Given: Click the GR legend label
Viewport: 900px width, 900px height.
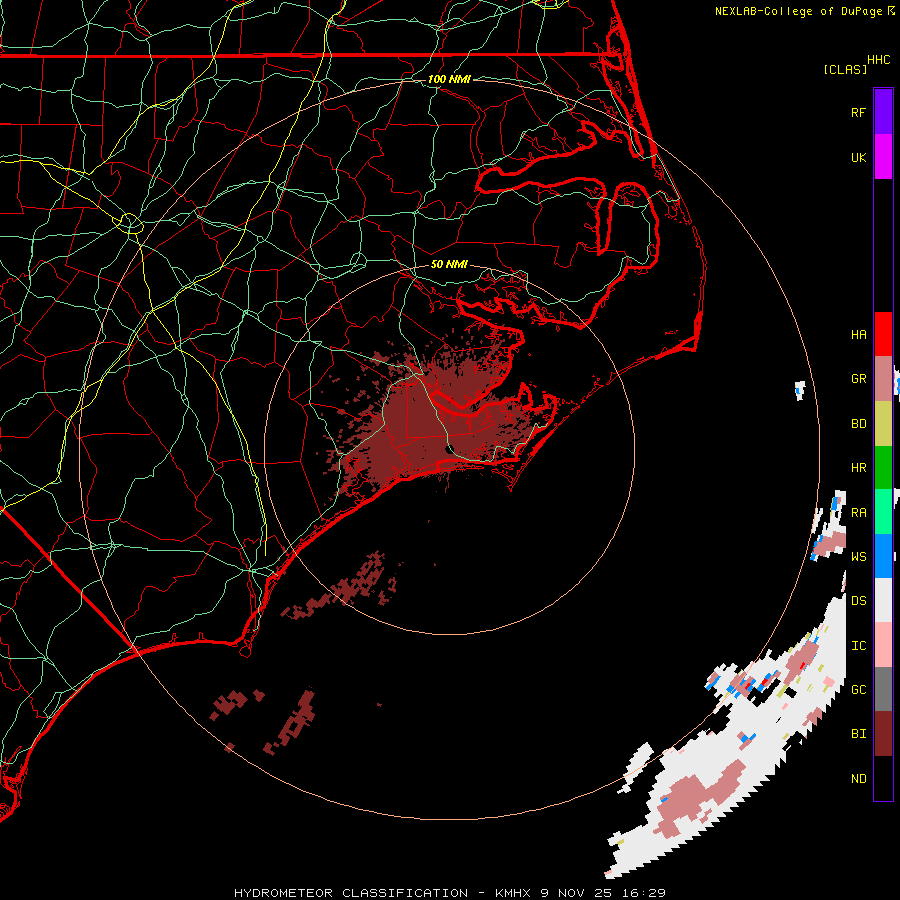Looking at the screenshot, I should click(858, 379).
